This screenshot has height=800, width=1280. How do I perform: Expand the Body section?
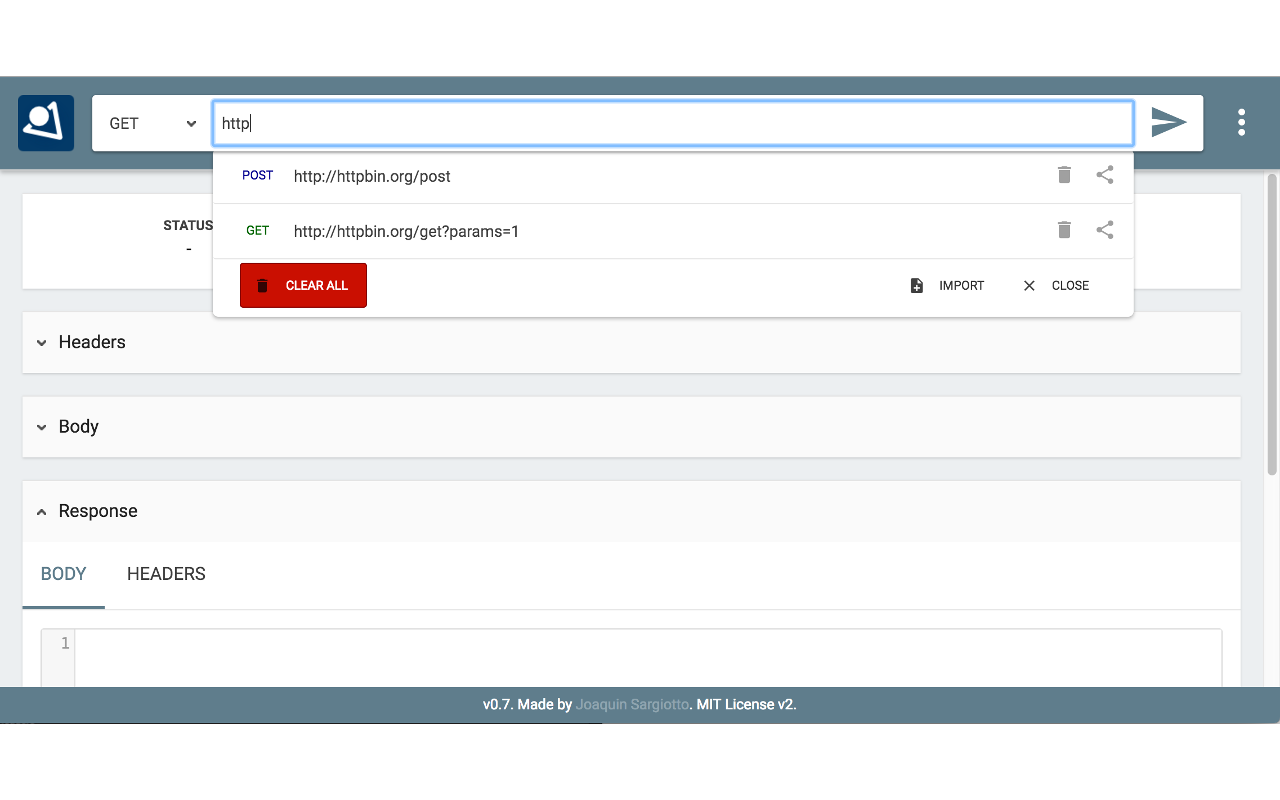click(631, 427)
